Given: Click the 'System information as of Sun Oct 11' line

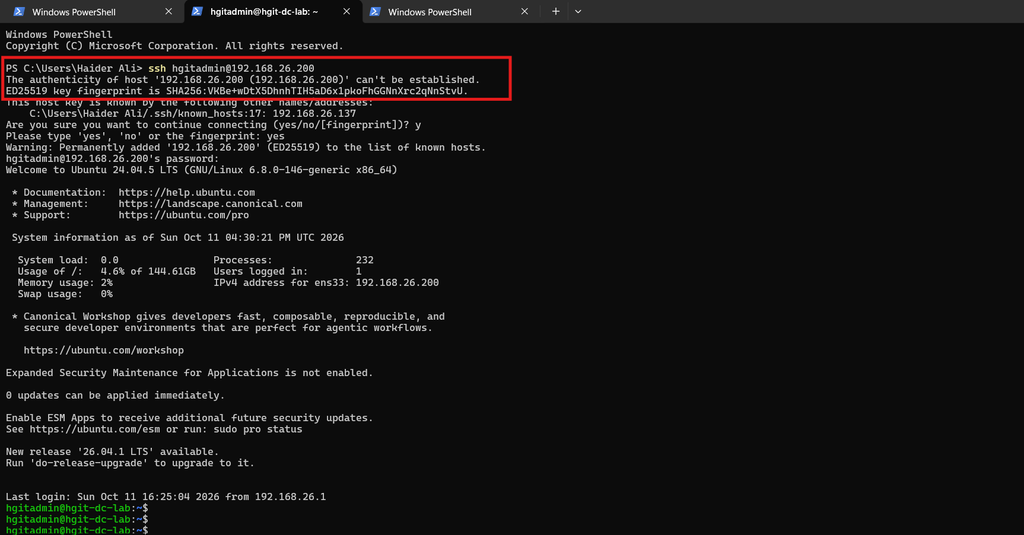Looking at the screenshot, I should pos(178,238).
